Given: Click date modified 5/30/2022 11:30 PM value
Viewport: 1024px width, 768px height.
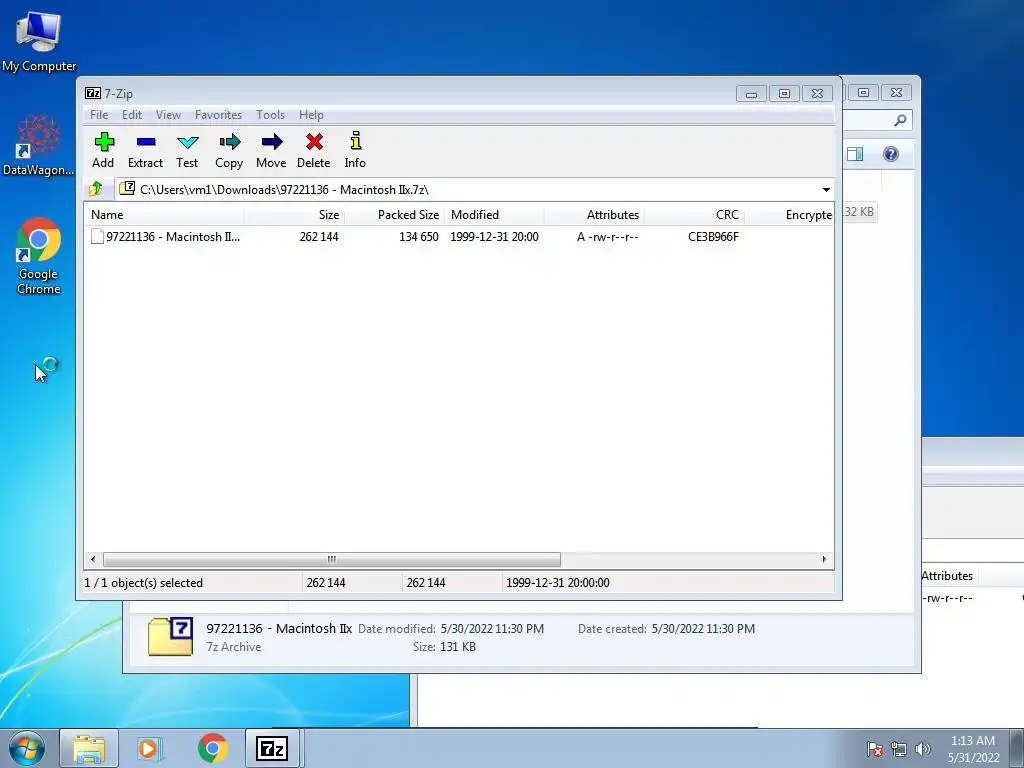Looking at the screenshot, I should coord(492,629).
